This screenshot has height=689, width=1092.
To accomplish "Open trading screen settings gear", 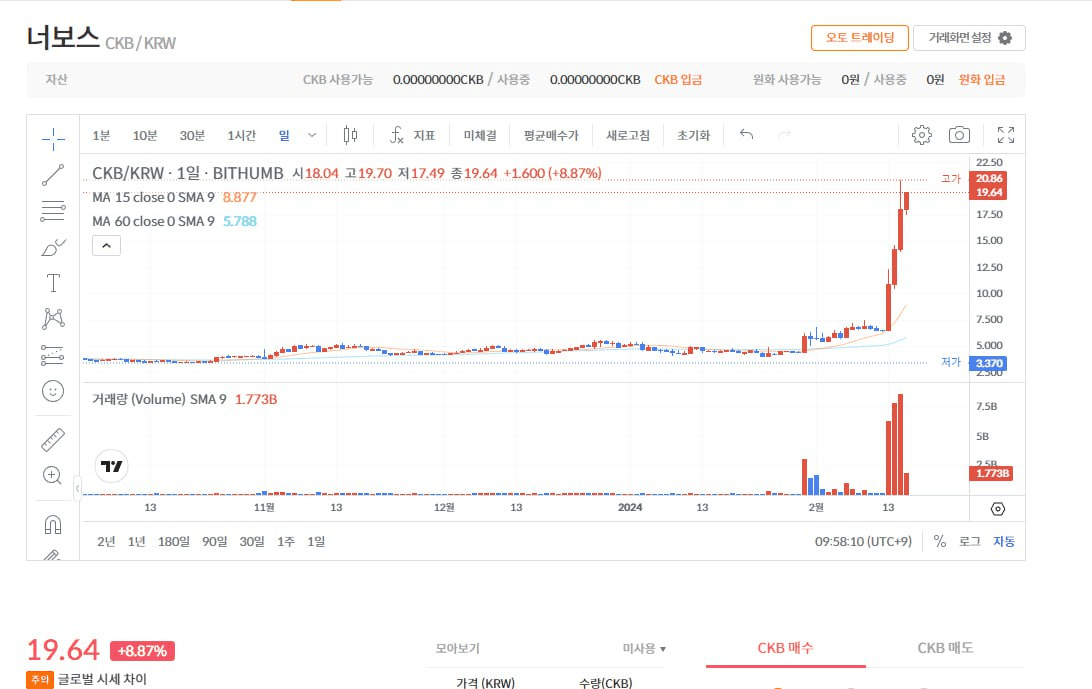I will point(1004,38).
